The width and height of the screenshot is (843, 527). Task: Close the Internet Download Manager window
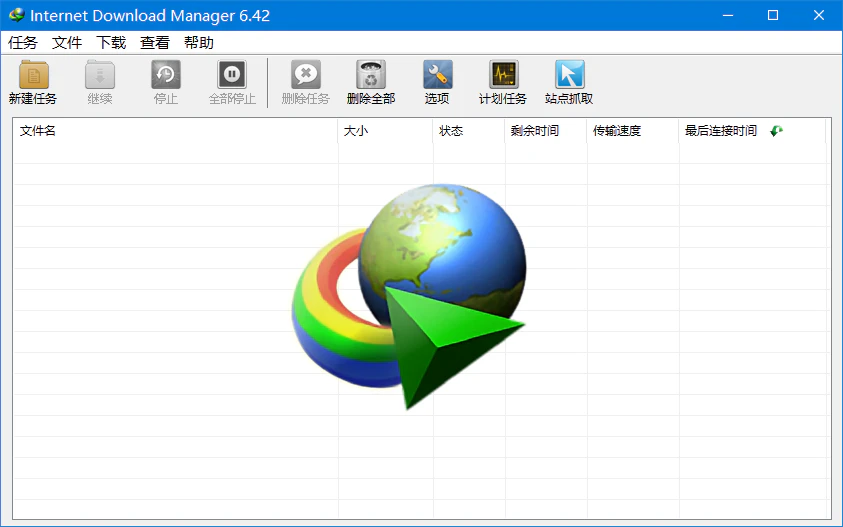[x=819, y=15]
